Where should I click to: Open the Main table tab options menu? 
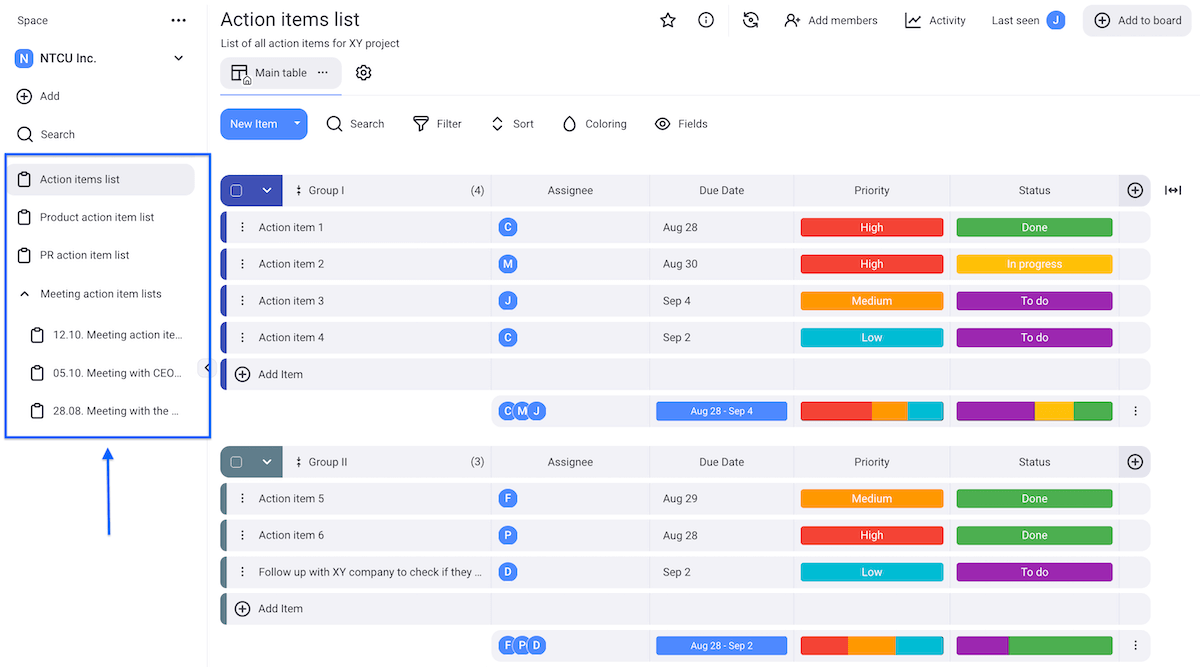point(322,72)
